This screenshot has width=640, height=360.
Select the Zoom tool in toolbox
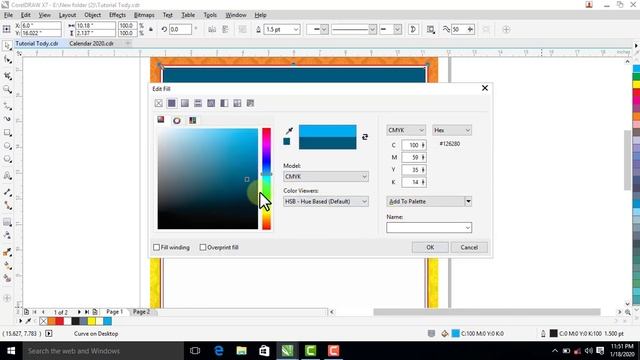[x=7, y=89]
